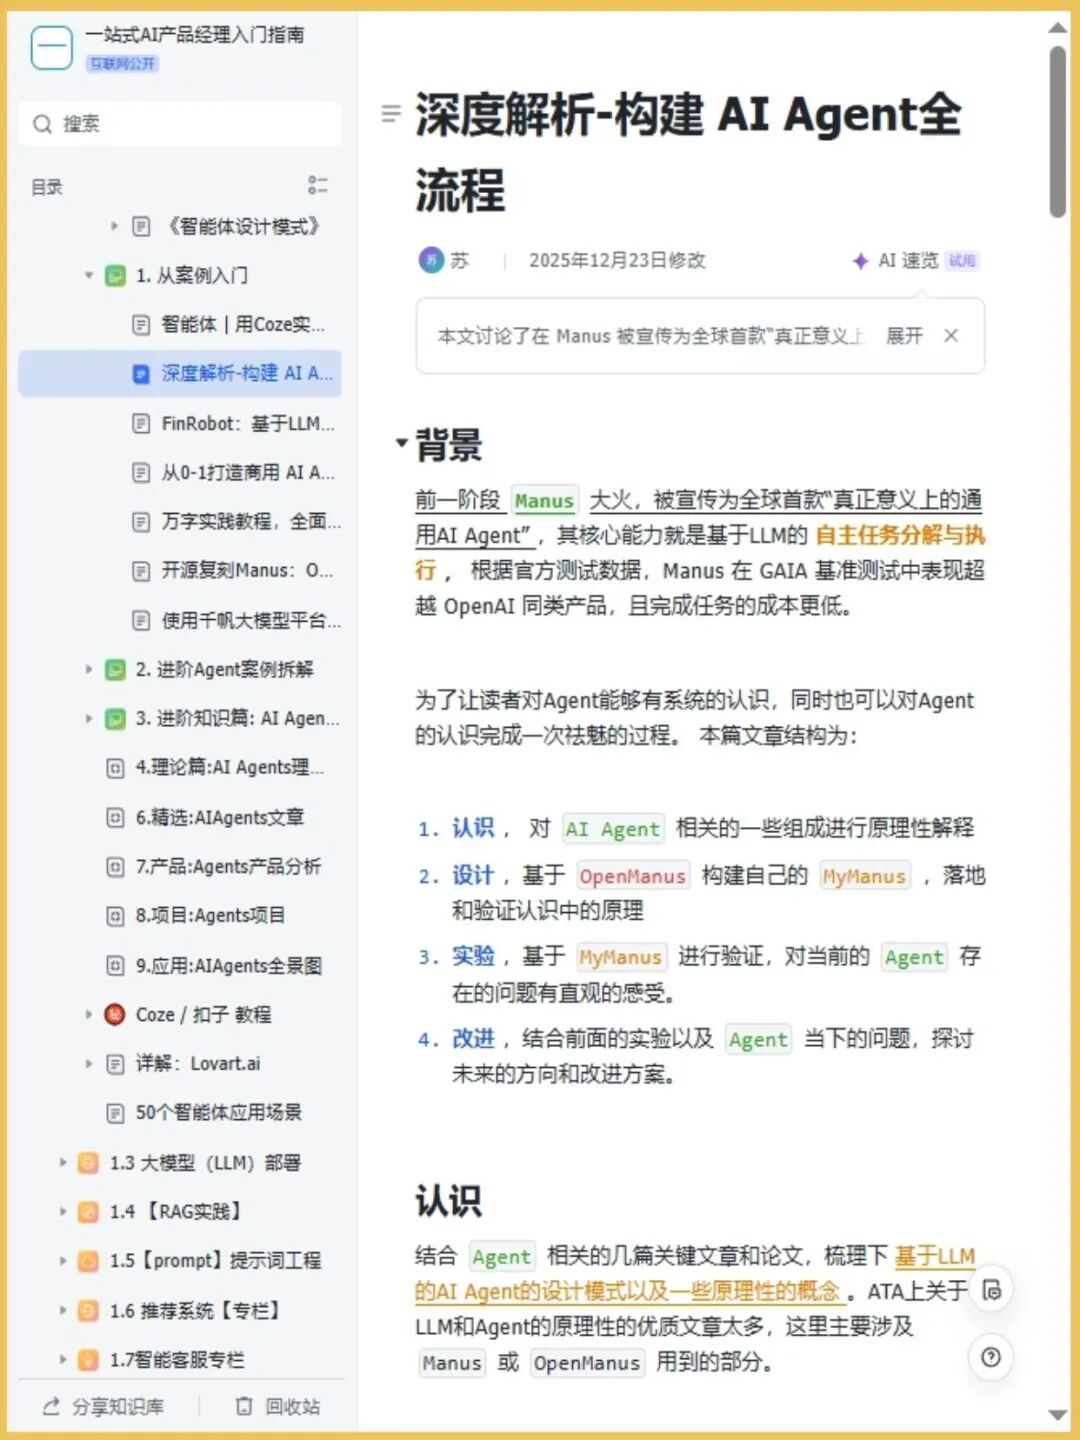The width and height of the screenshot is (1080, 1440).
Task: Click the 搜索 search field
Action: [180, 124]
